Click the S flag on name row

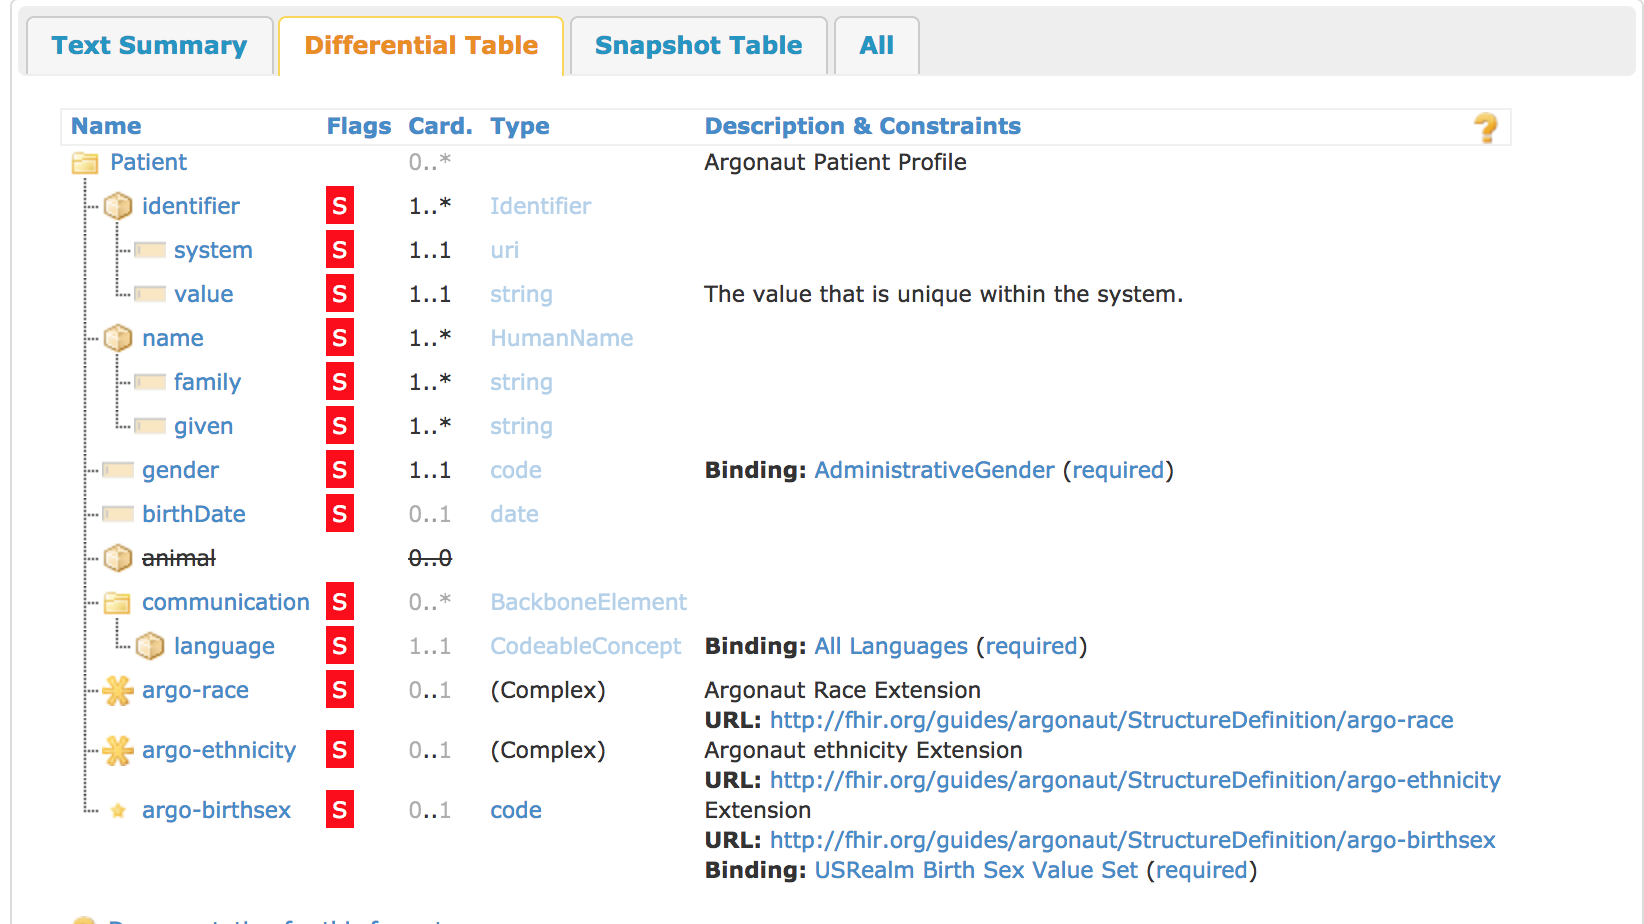click(x=340, y=338)
